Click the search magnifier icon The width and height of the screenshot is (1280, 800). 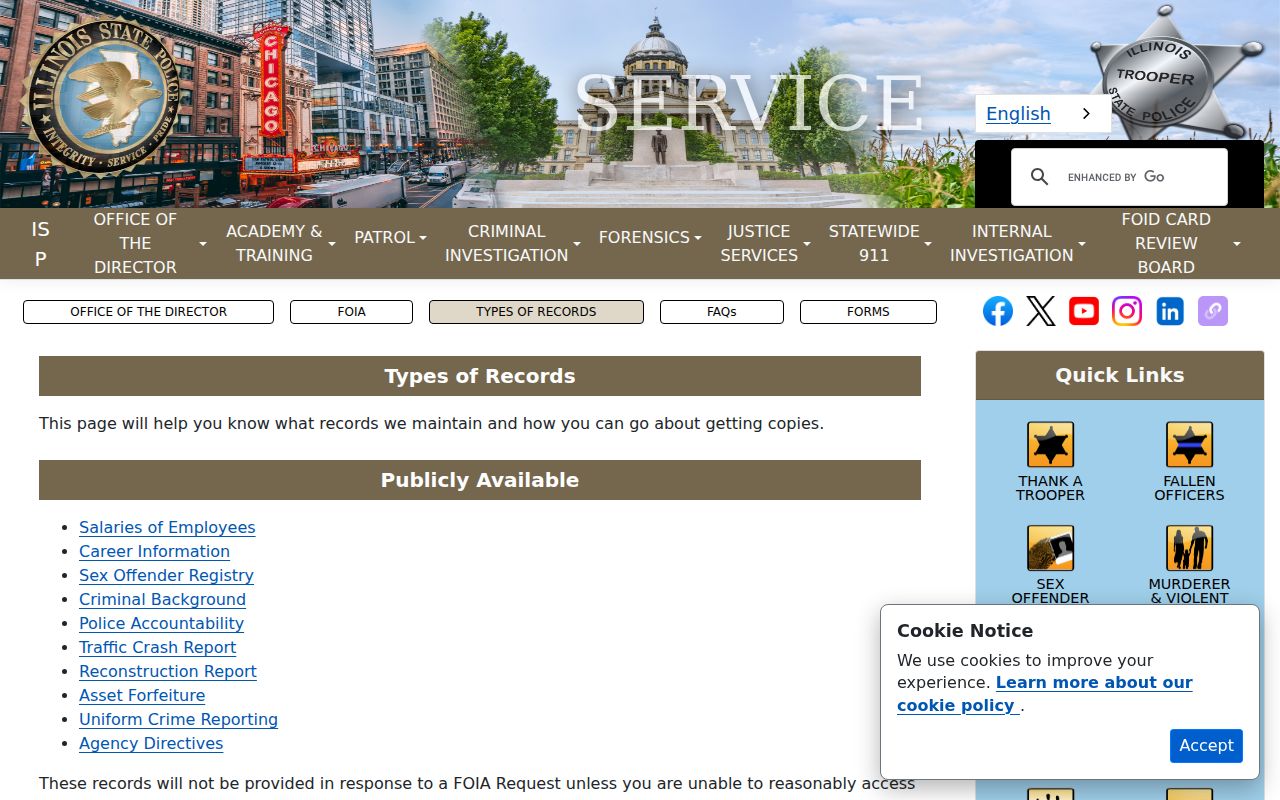(1040, 177)
